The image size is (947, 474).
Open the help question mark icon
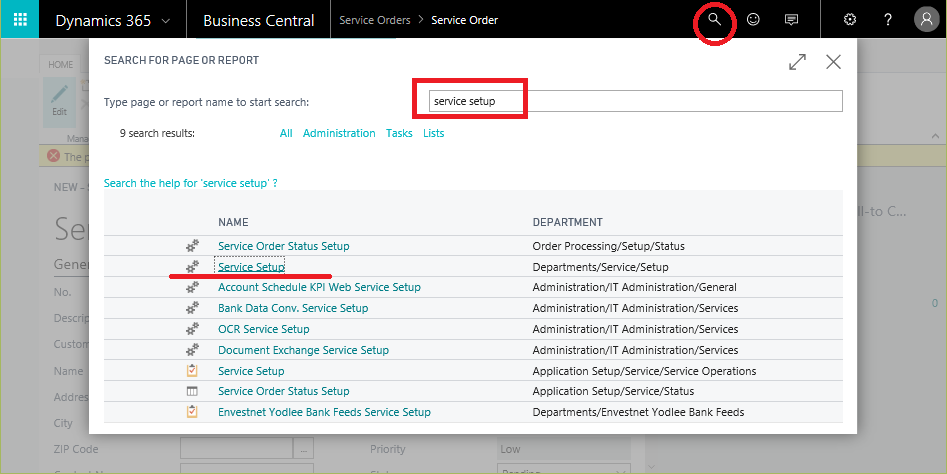888,19
